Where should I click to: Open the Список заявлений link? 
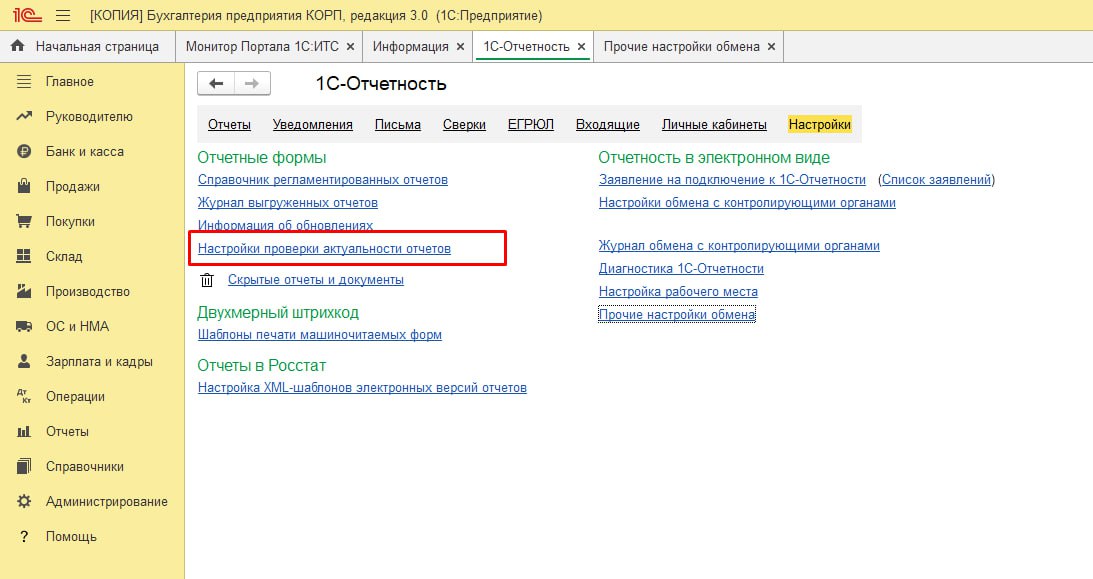pyautogui.click(x=936, y=180)
